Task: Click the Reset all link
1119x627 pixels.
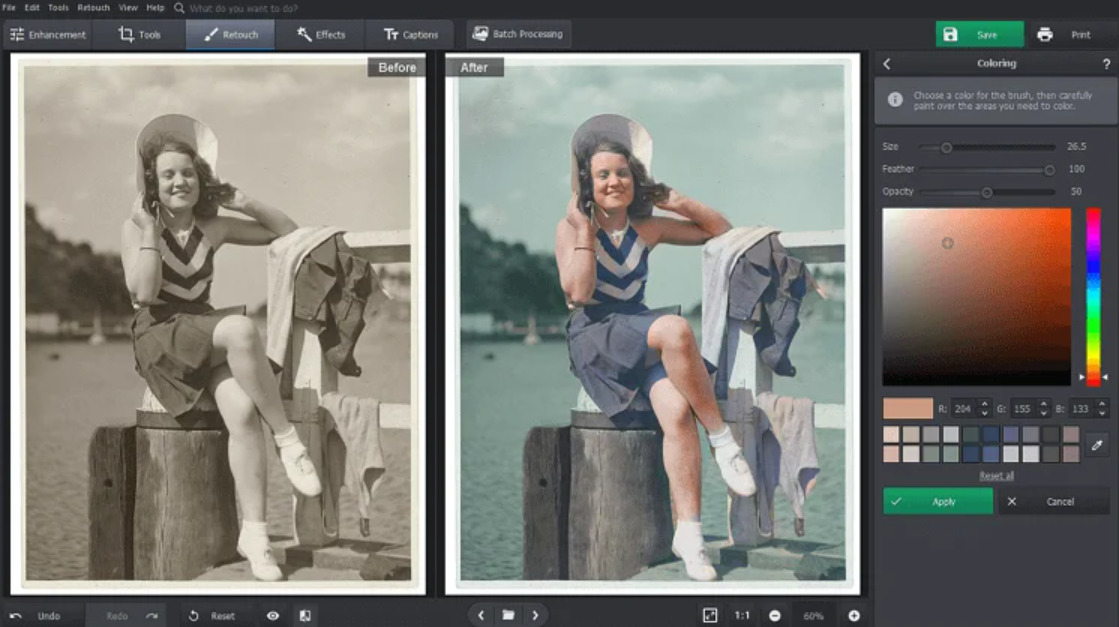Action: [996, 476]
